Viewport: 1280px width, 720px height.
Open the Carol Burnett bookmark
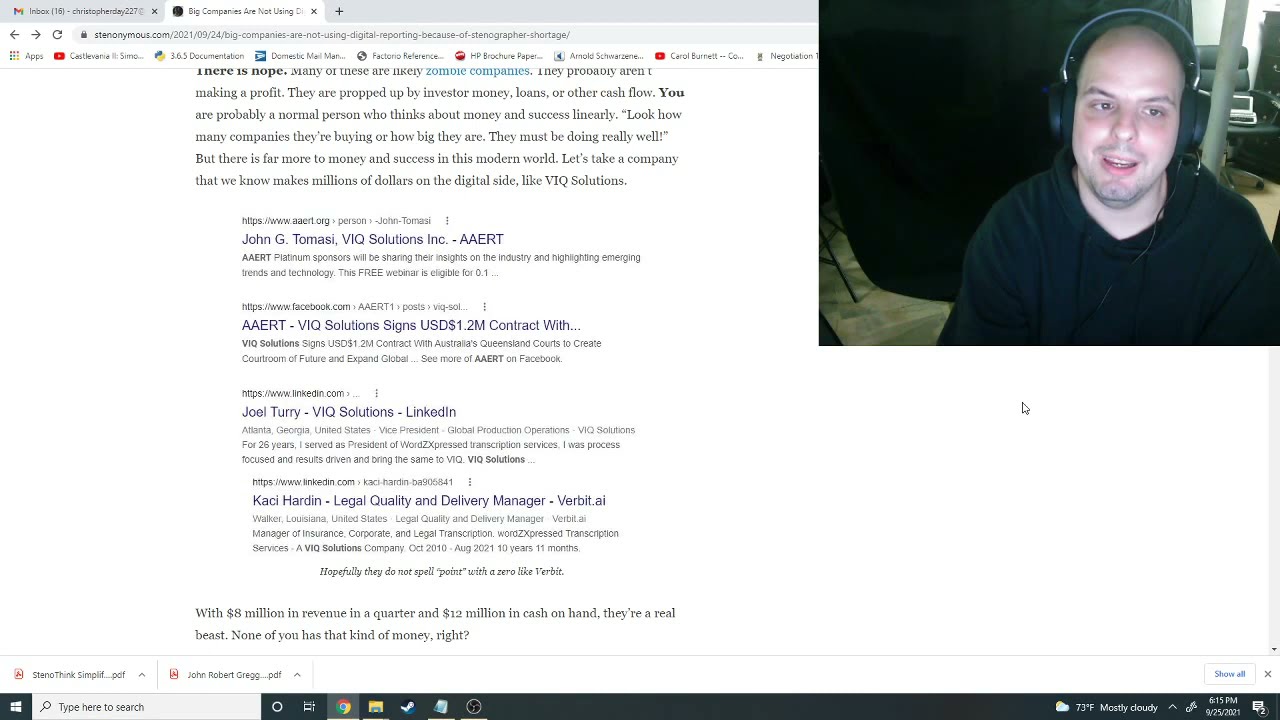(699, 56)
